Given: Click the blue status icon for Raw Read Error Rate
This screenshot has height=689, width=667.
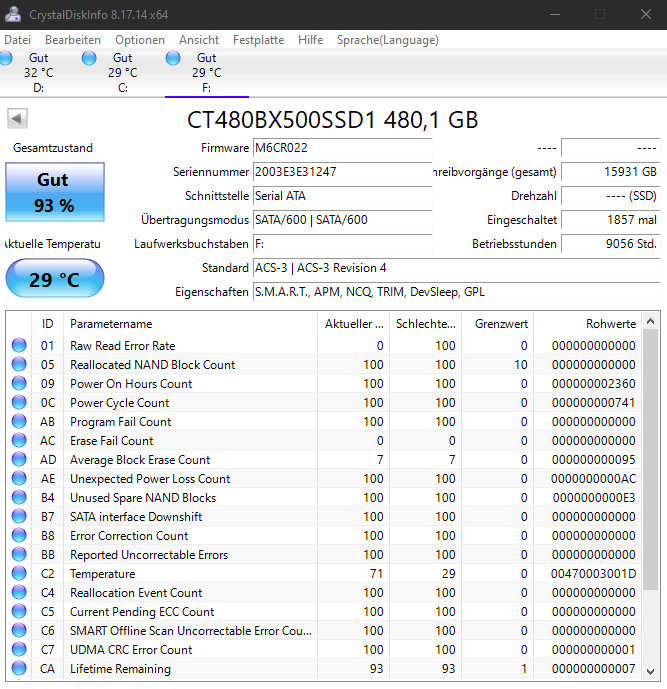Looking at the screenshot, I should tap(19, 345).
